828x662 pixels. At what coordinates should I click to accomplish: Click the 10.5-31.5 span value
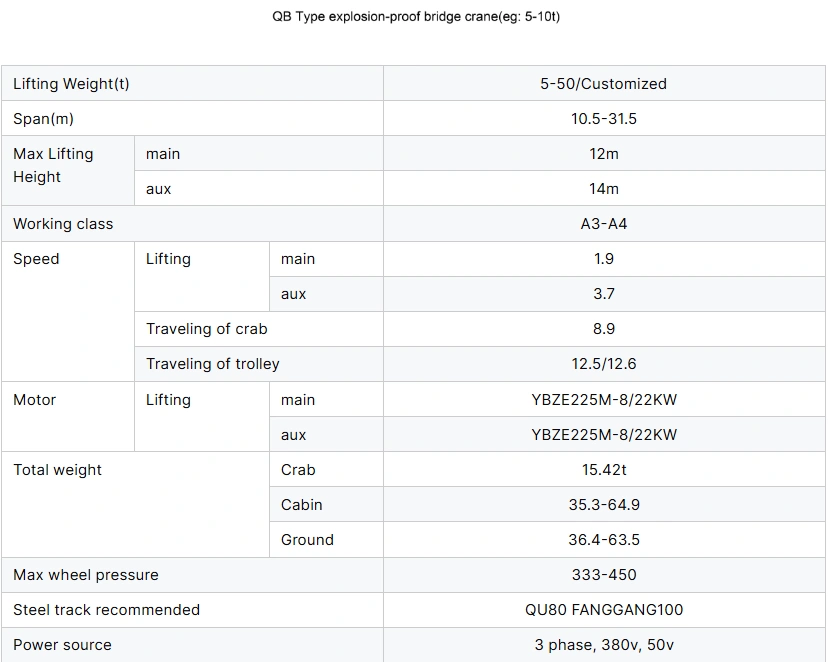603,119
